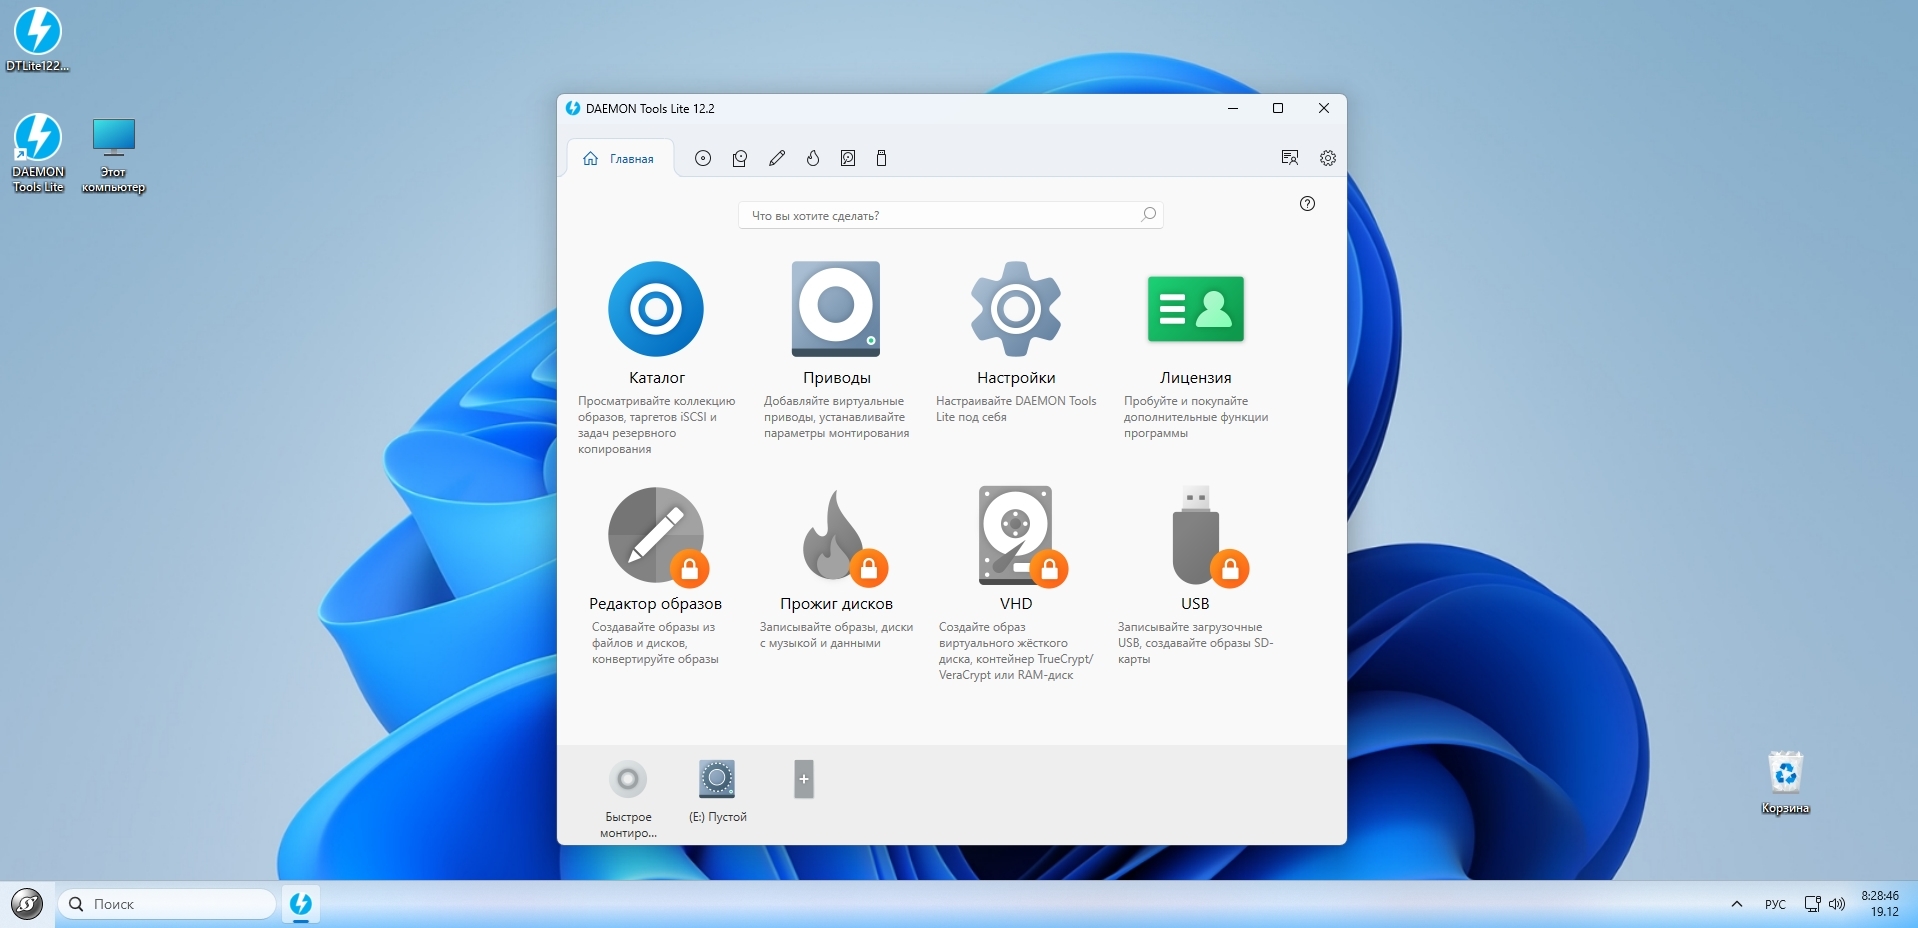Click the news feedback icon near settings
The height and width of the screenshot is (928, 1918).
pos(1290,158)
